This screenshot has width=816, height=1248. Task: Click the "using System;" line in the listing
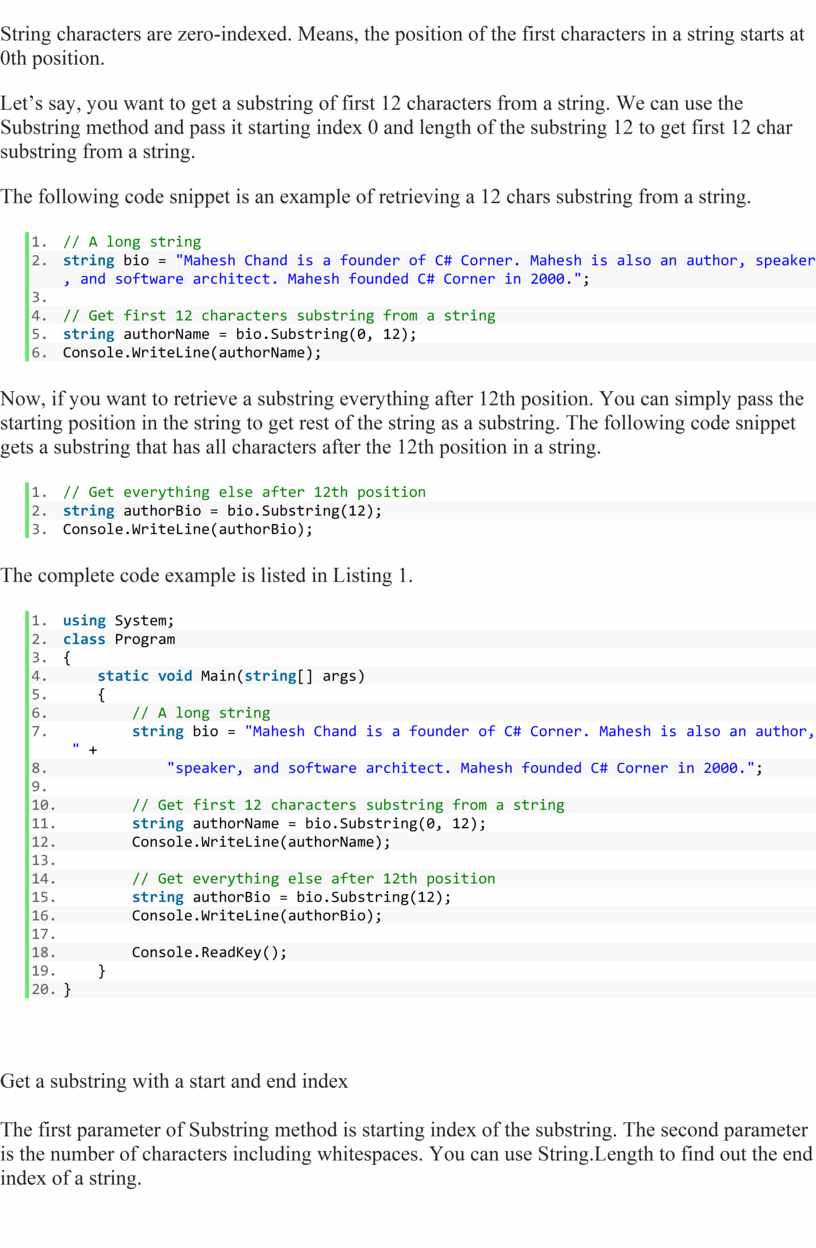[118, 621]
